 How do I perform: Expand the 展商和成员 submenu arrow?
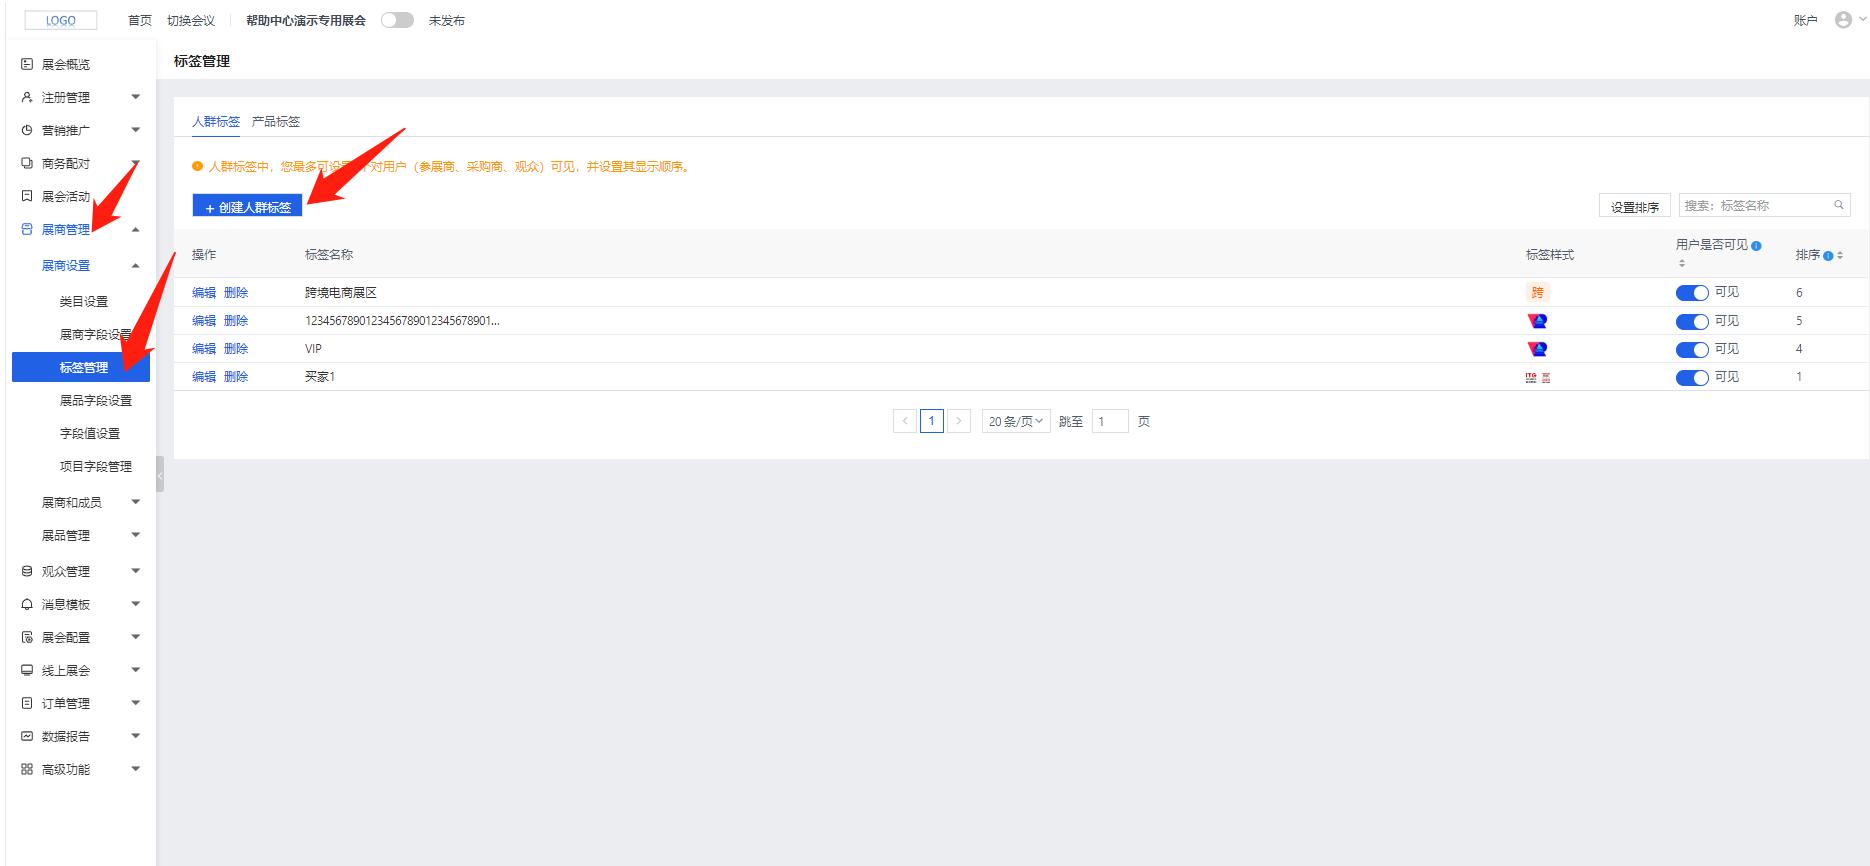point(136,502)
